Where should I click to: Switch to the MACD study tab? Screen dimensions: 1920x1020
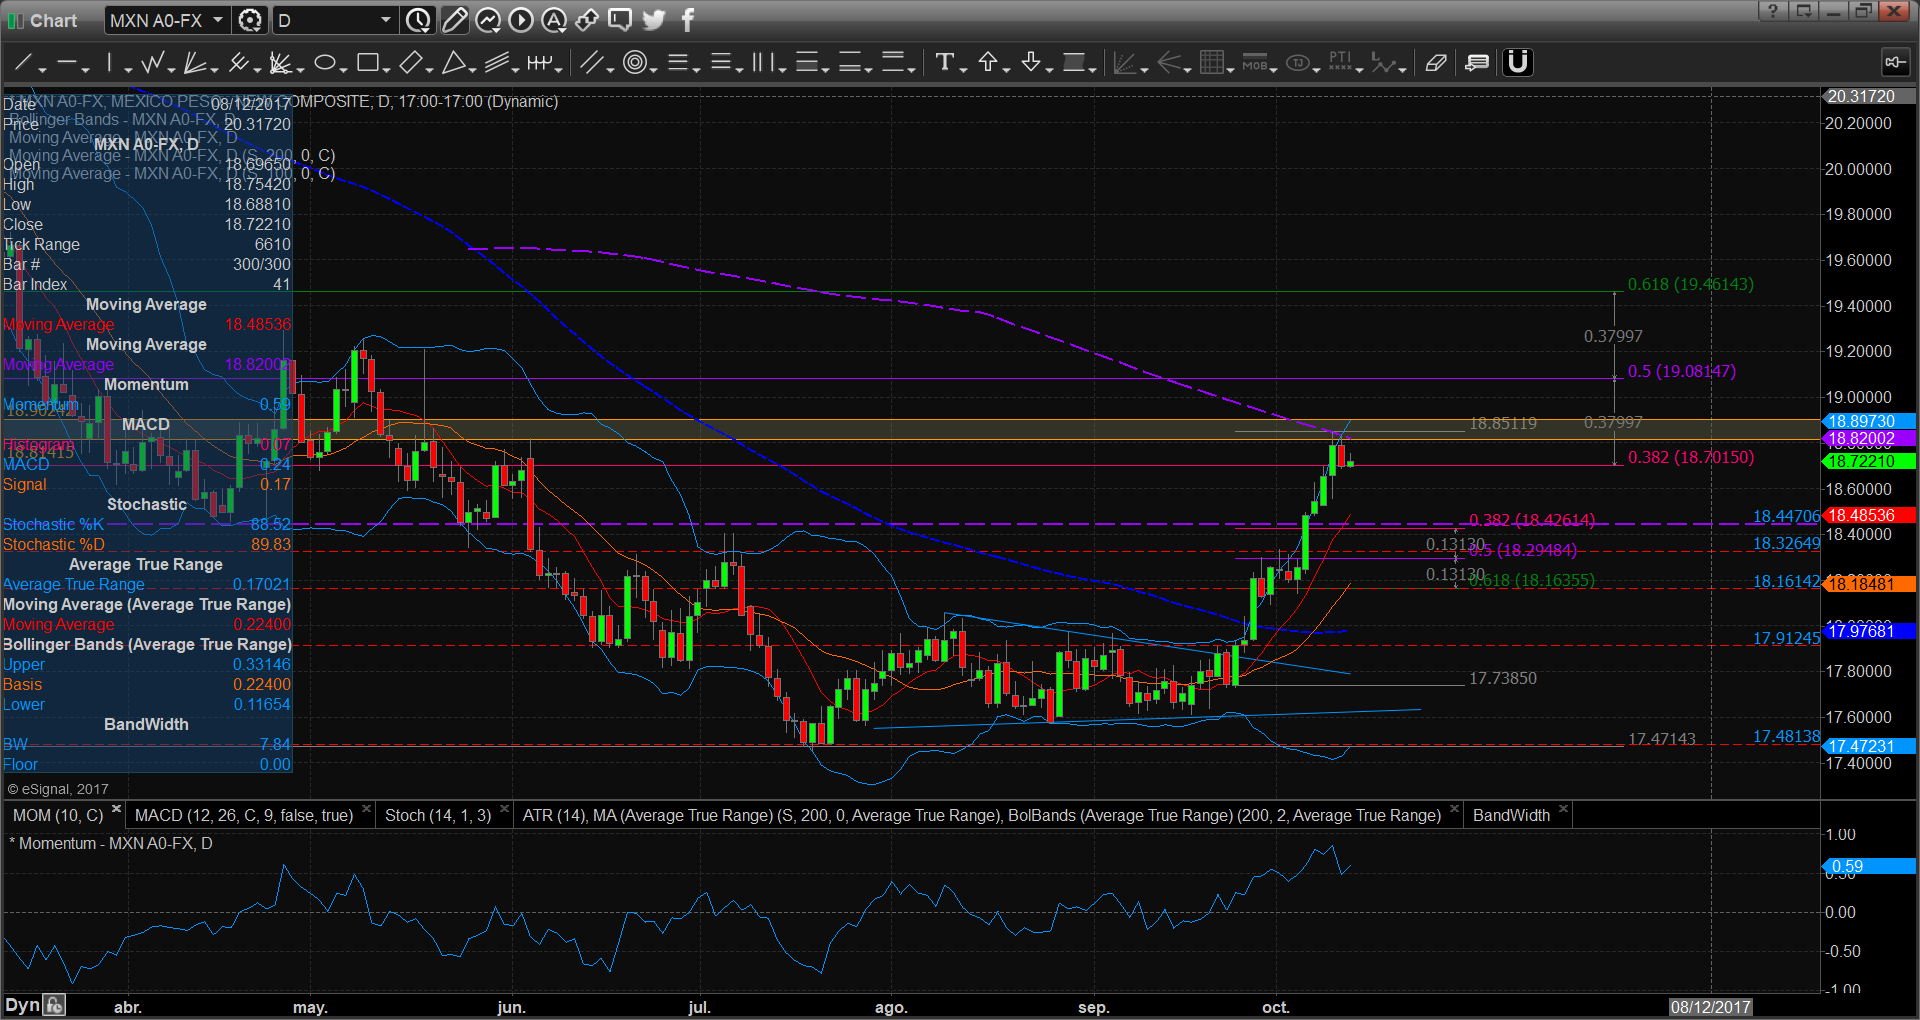tap(244, 815)
